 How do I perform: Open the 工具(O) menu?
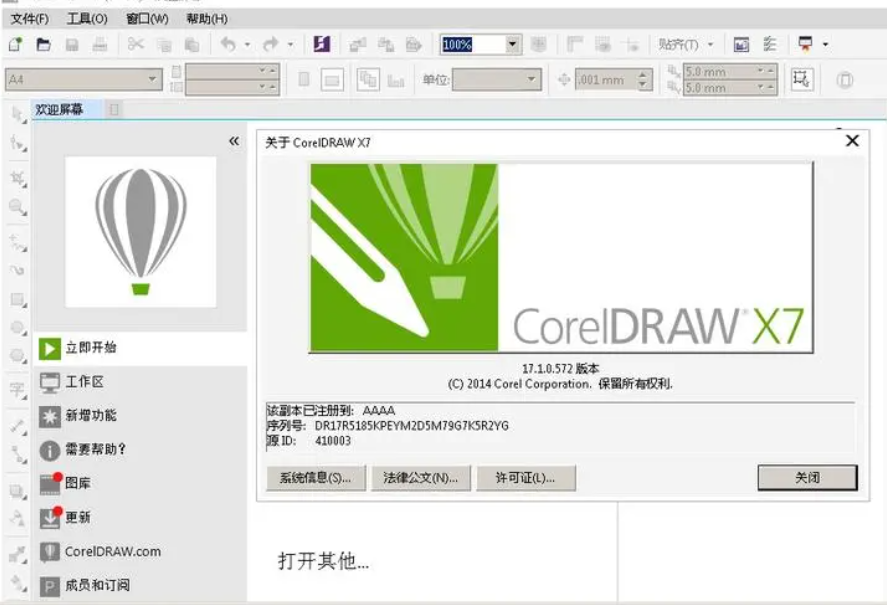coord(87,19)
